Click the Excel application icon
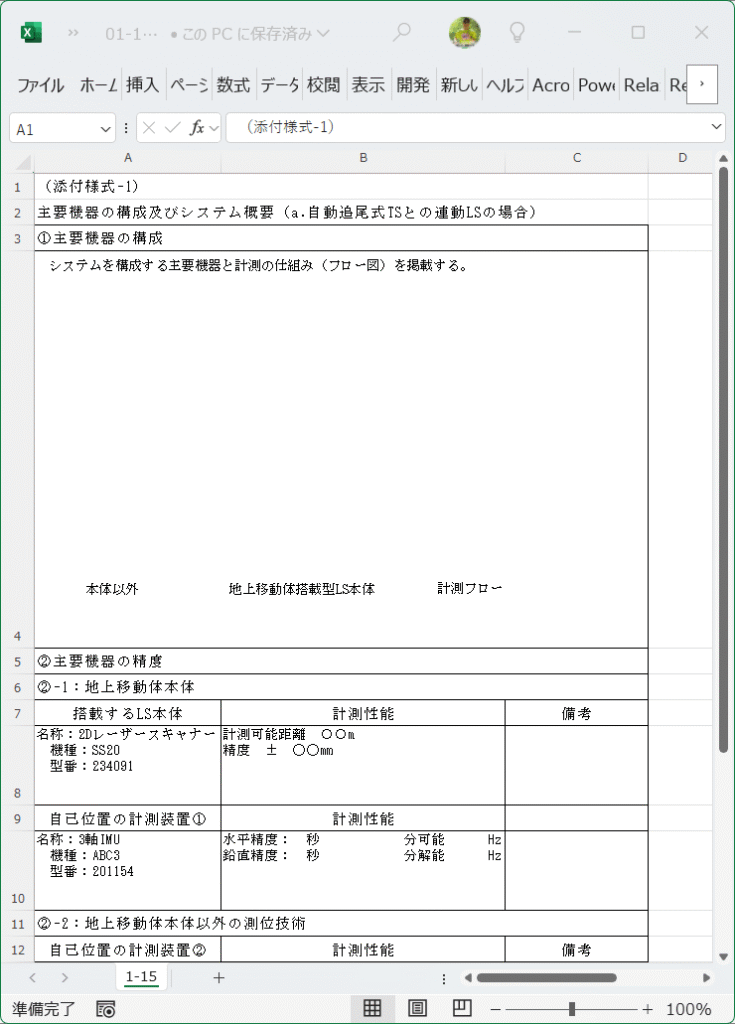 [31, 32]
